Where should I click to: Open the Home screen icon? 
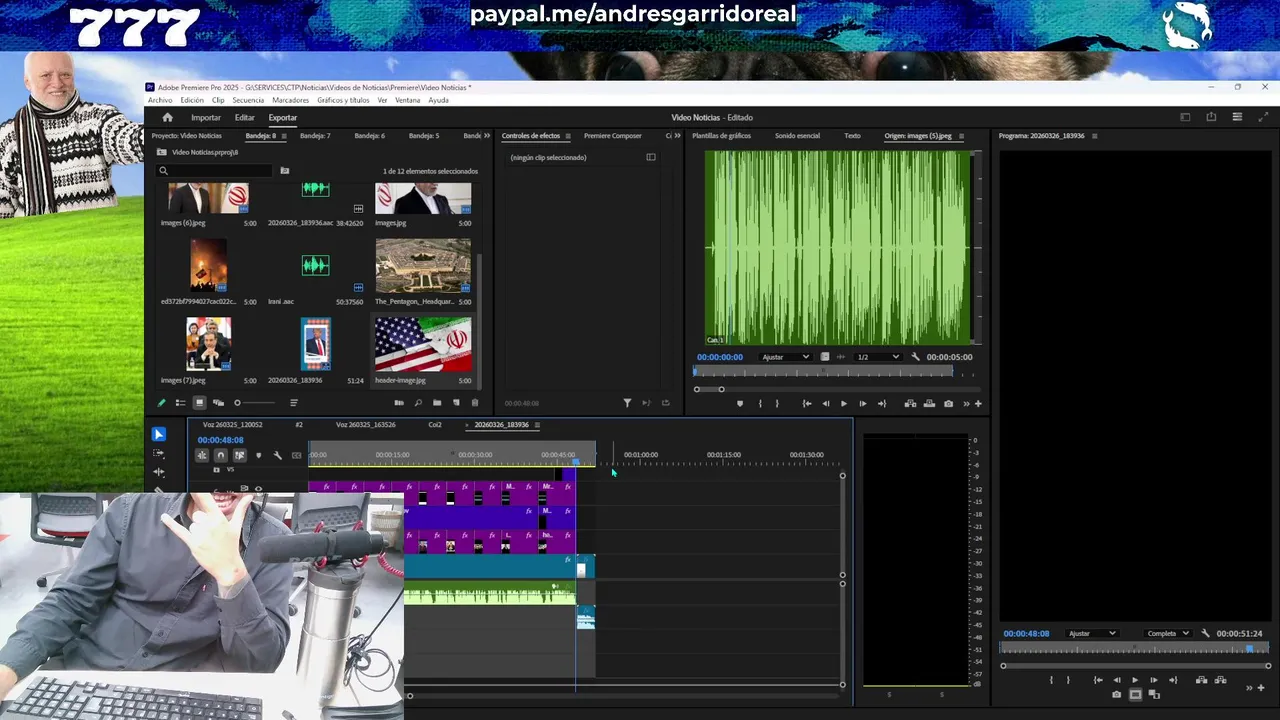pos(167,117)
